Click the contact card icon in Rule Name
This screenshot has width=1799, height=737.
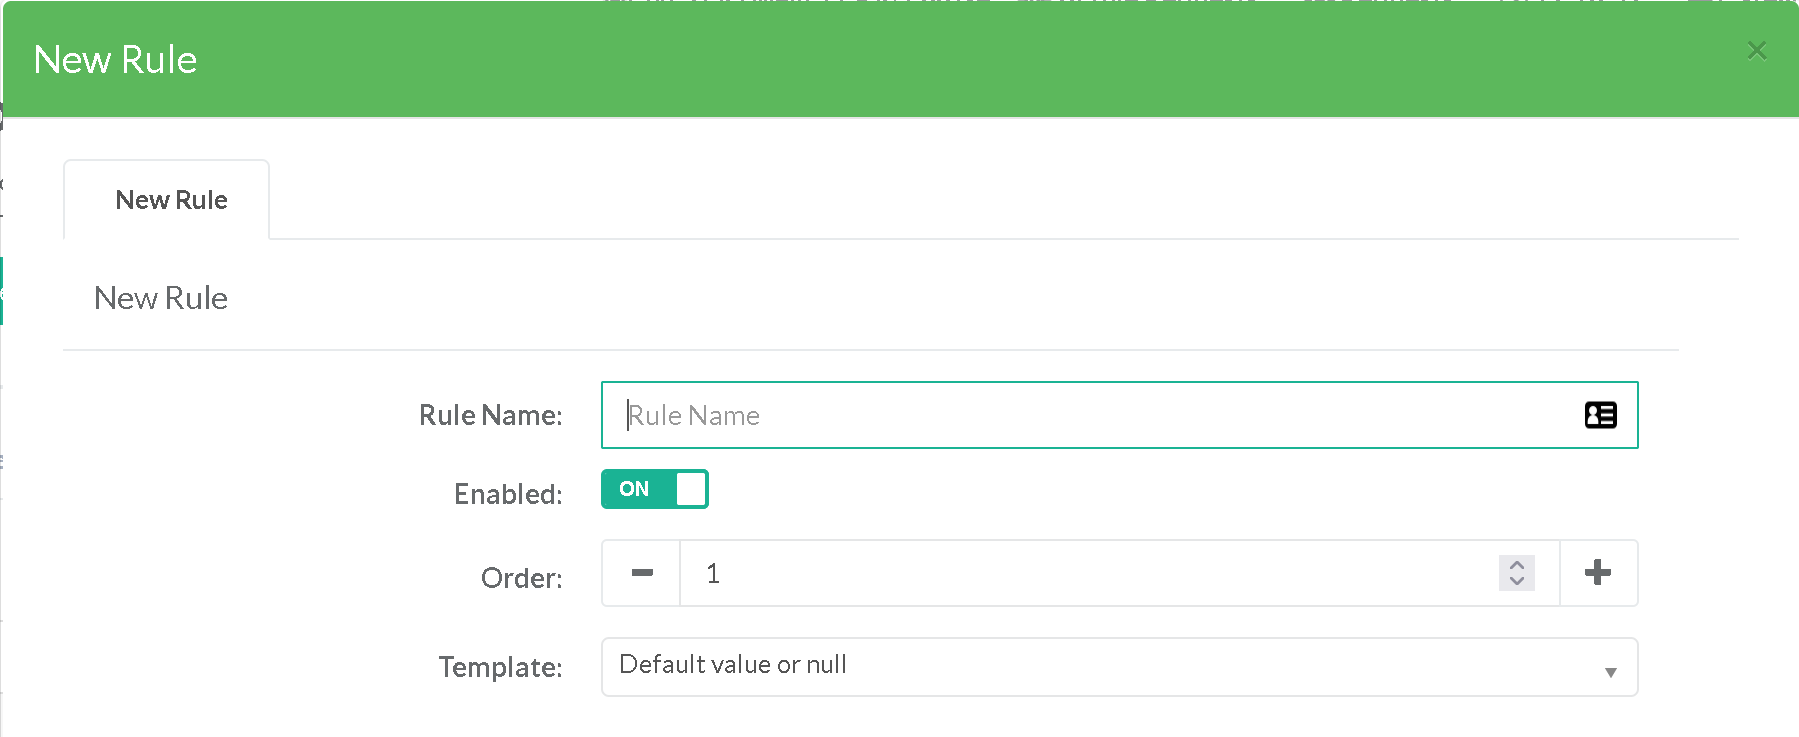[1600, 415]
